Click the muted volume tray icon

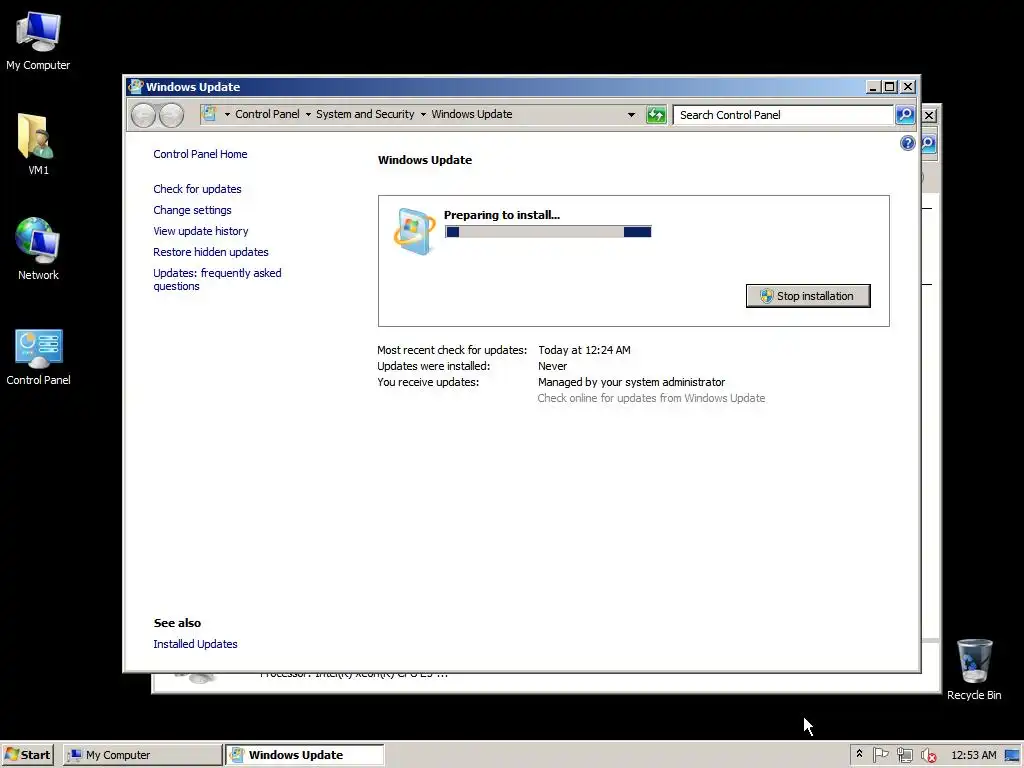[928, 755]
